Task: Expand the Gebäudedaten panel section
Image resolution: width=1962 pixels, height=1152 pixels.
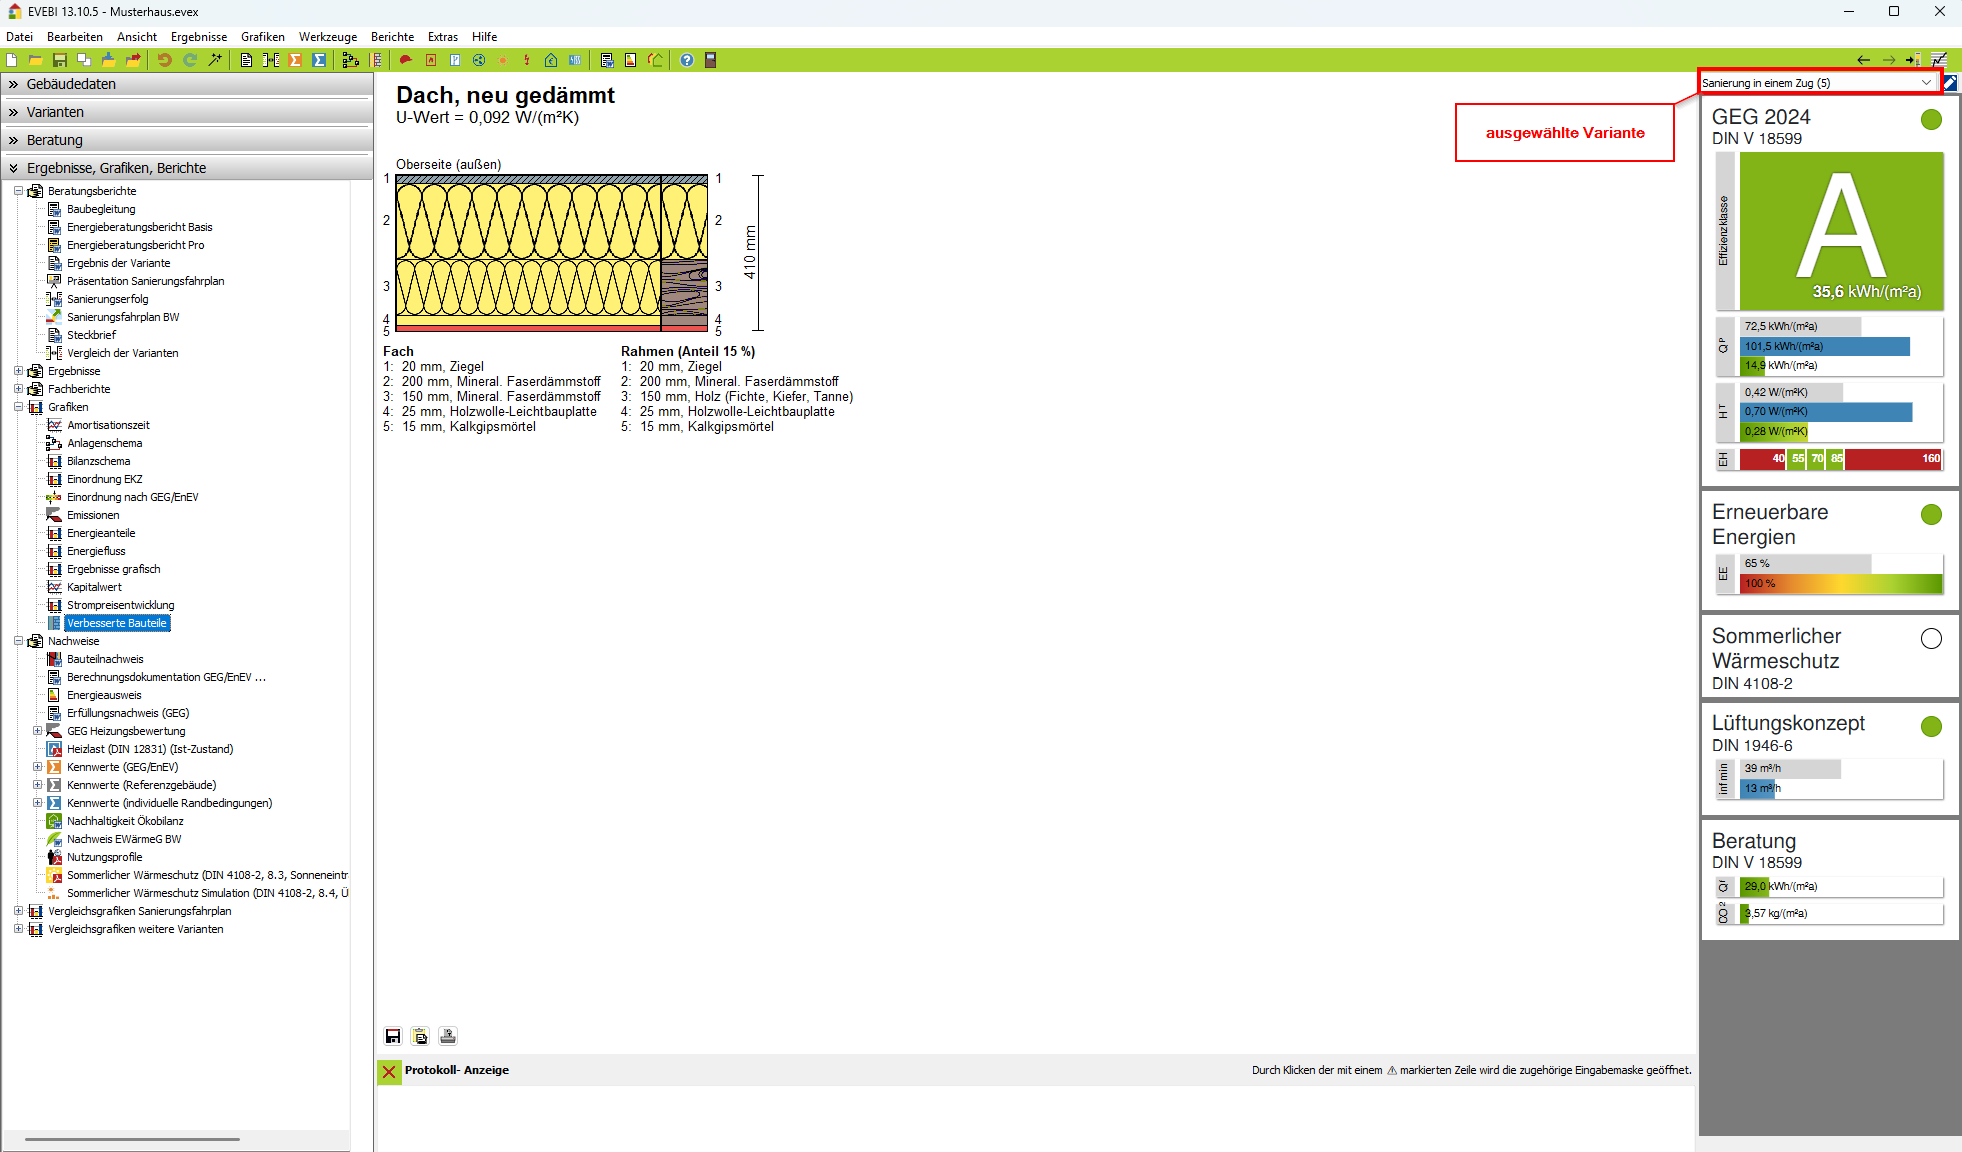Action: point(71,84)
